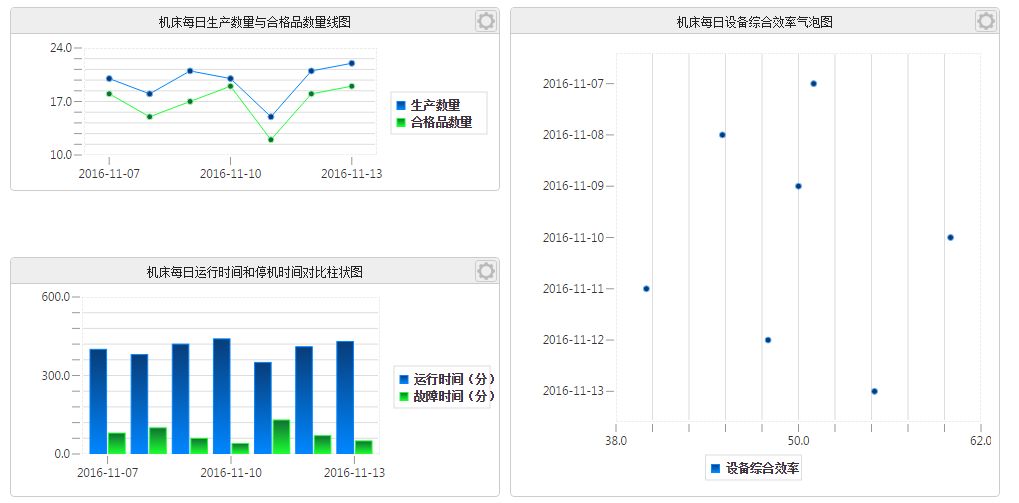Click the 机床每日设备综合效率气泡图 title

point(755,23)
